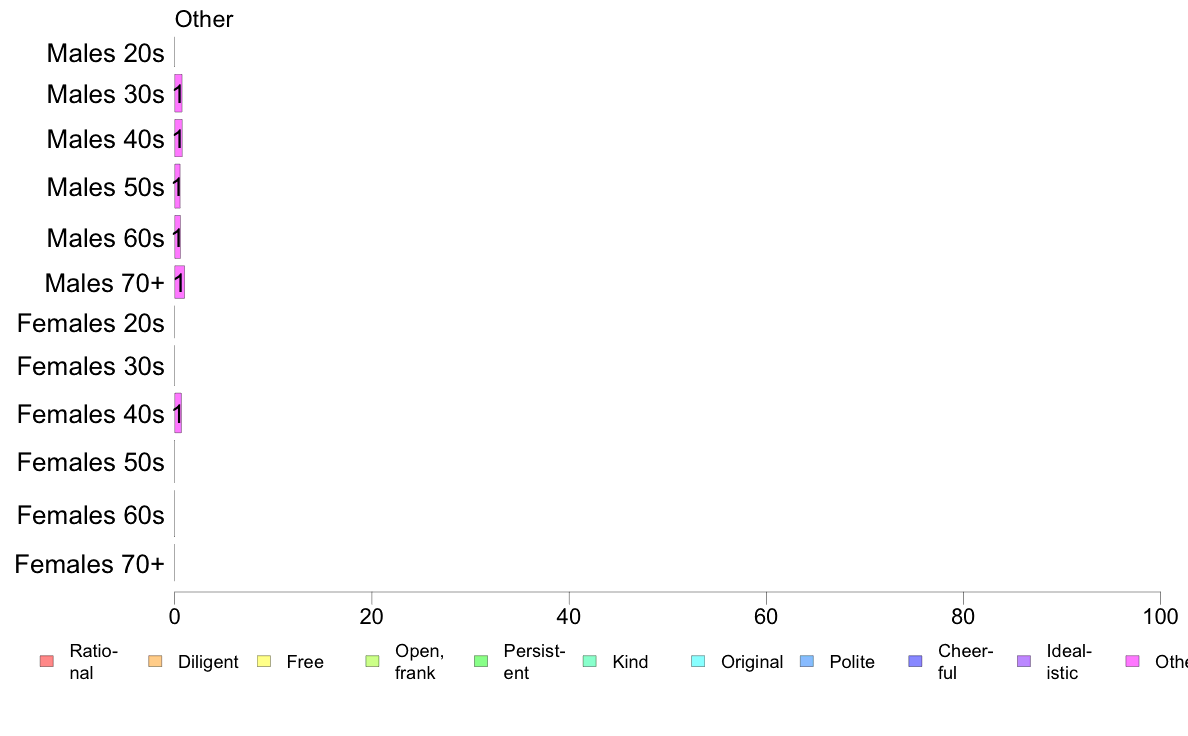Click the Other chart title
1188x736 pixels.
(x=204, y=19)
